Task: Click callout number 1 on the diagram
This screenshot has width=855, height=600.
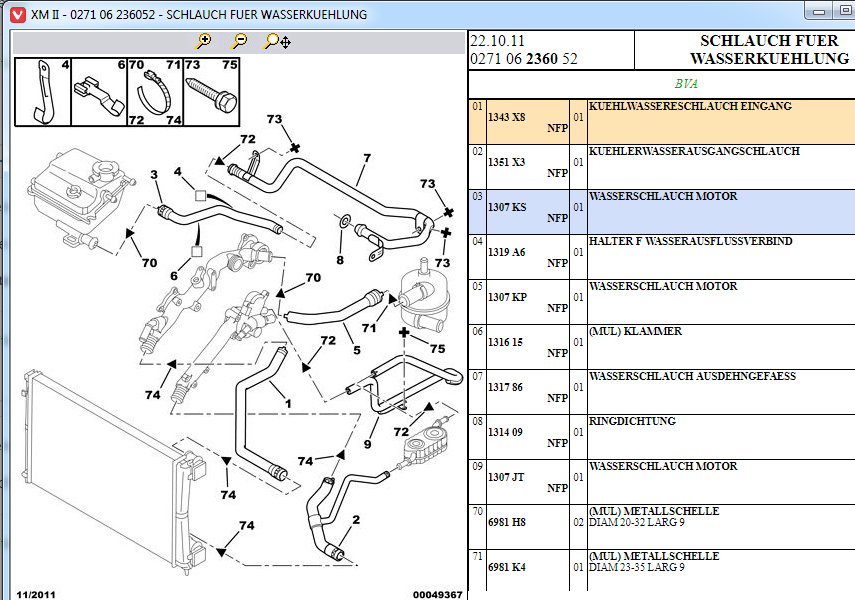Action: 288,404
